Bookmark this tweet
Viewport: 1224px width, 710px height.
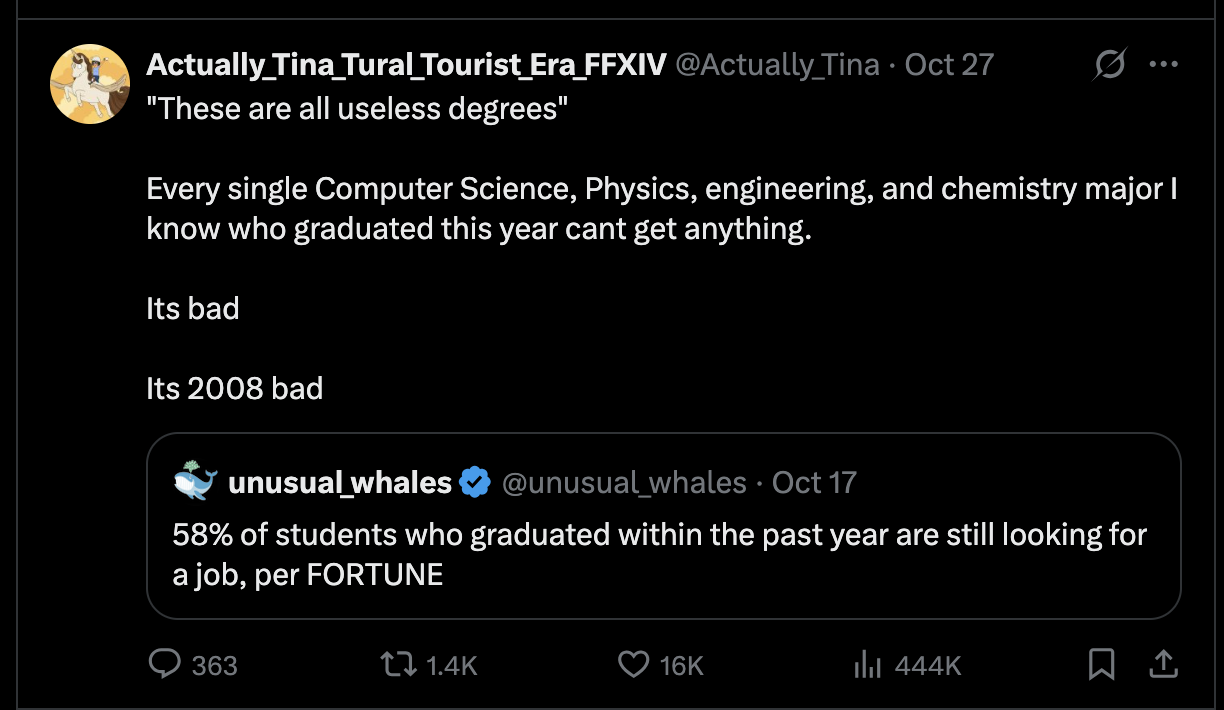pyautogui.click(x=1101, y=664)
